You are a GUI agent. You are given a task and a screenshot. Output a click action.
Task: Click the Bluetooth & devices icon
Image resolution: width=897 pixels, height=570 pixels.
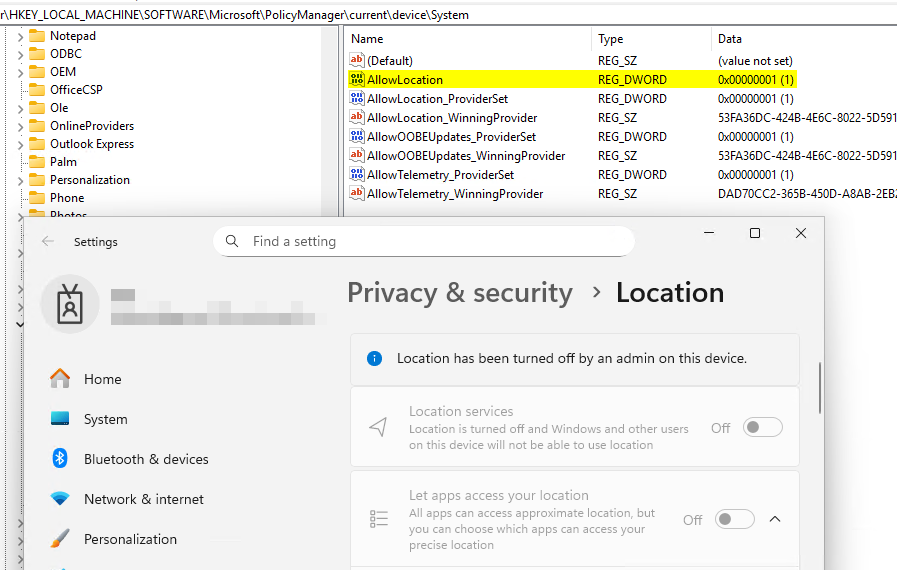click(60, 459)
